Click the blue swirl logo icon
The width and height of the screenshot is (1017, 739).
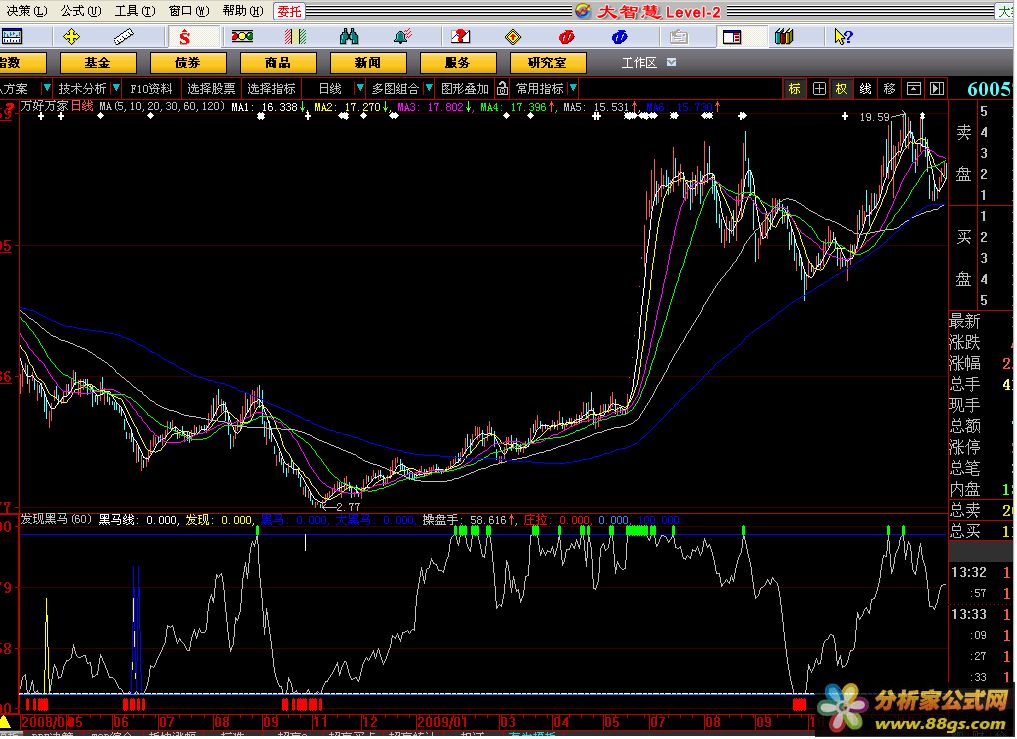[619, 37]
